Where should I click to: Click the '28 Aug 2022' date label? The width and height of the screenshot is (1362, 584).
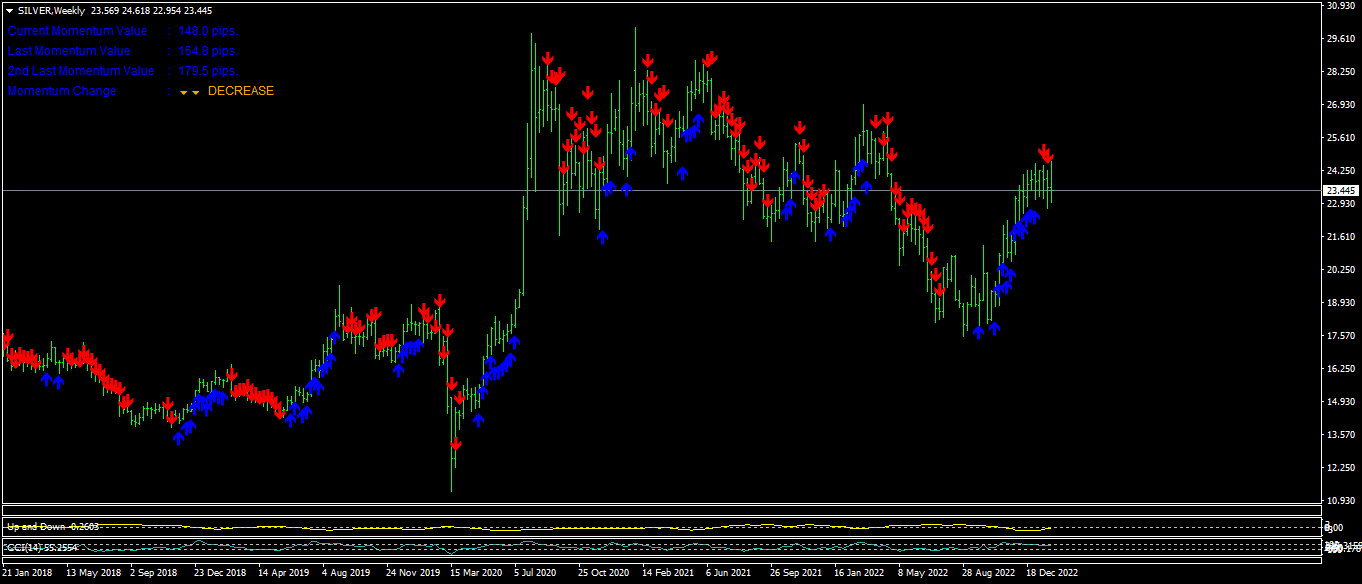pyautogui.click(x=988, y=573)
